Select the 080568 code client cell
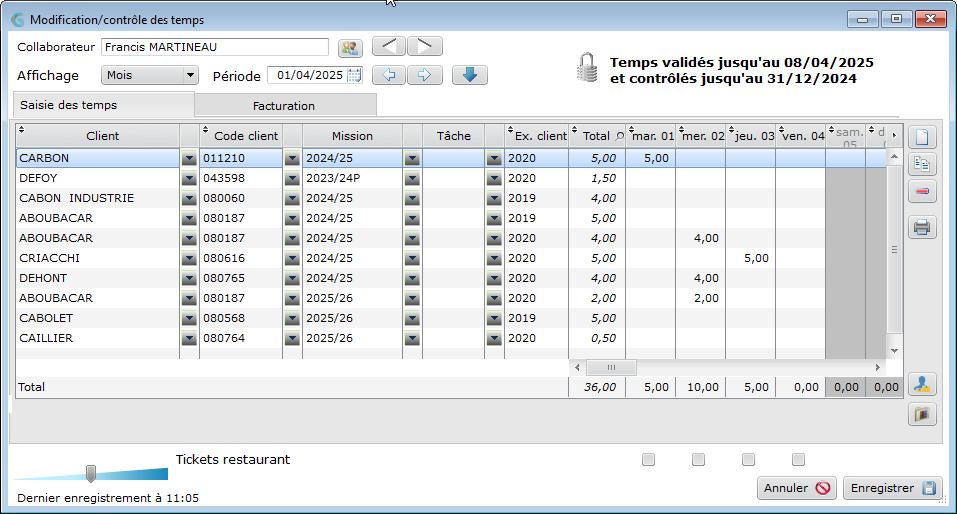The image size is (957, 514). (240, 318)
